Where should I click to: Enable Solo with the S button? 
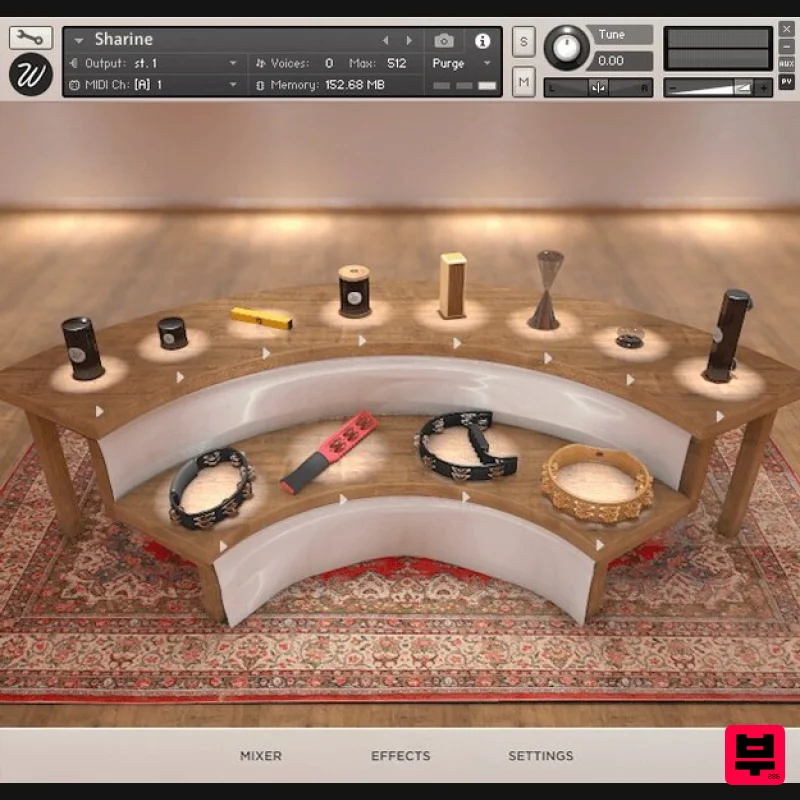(x=522, y=42)
